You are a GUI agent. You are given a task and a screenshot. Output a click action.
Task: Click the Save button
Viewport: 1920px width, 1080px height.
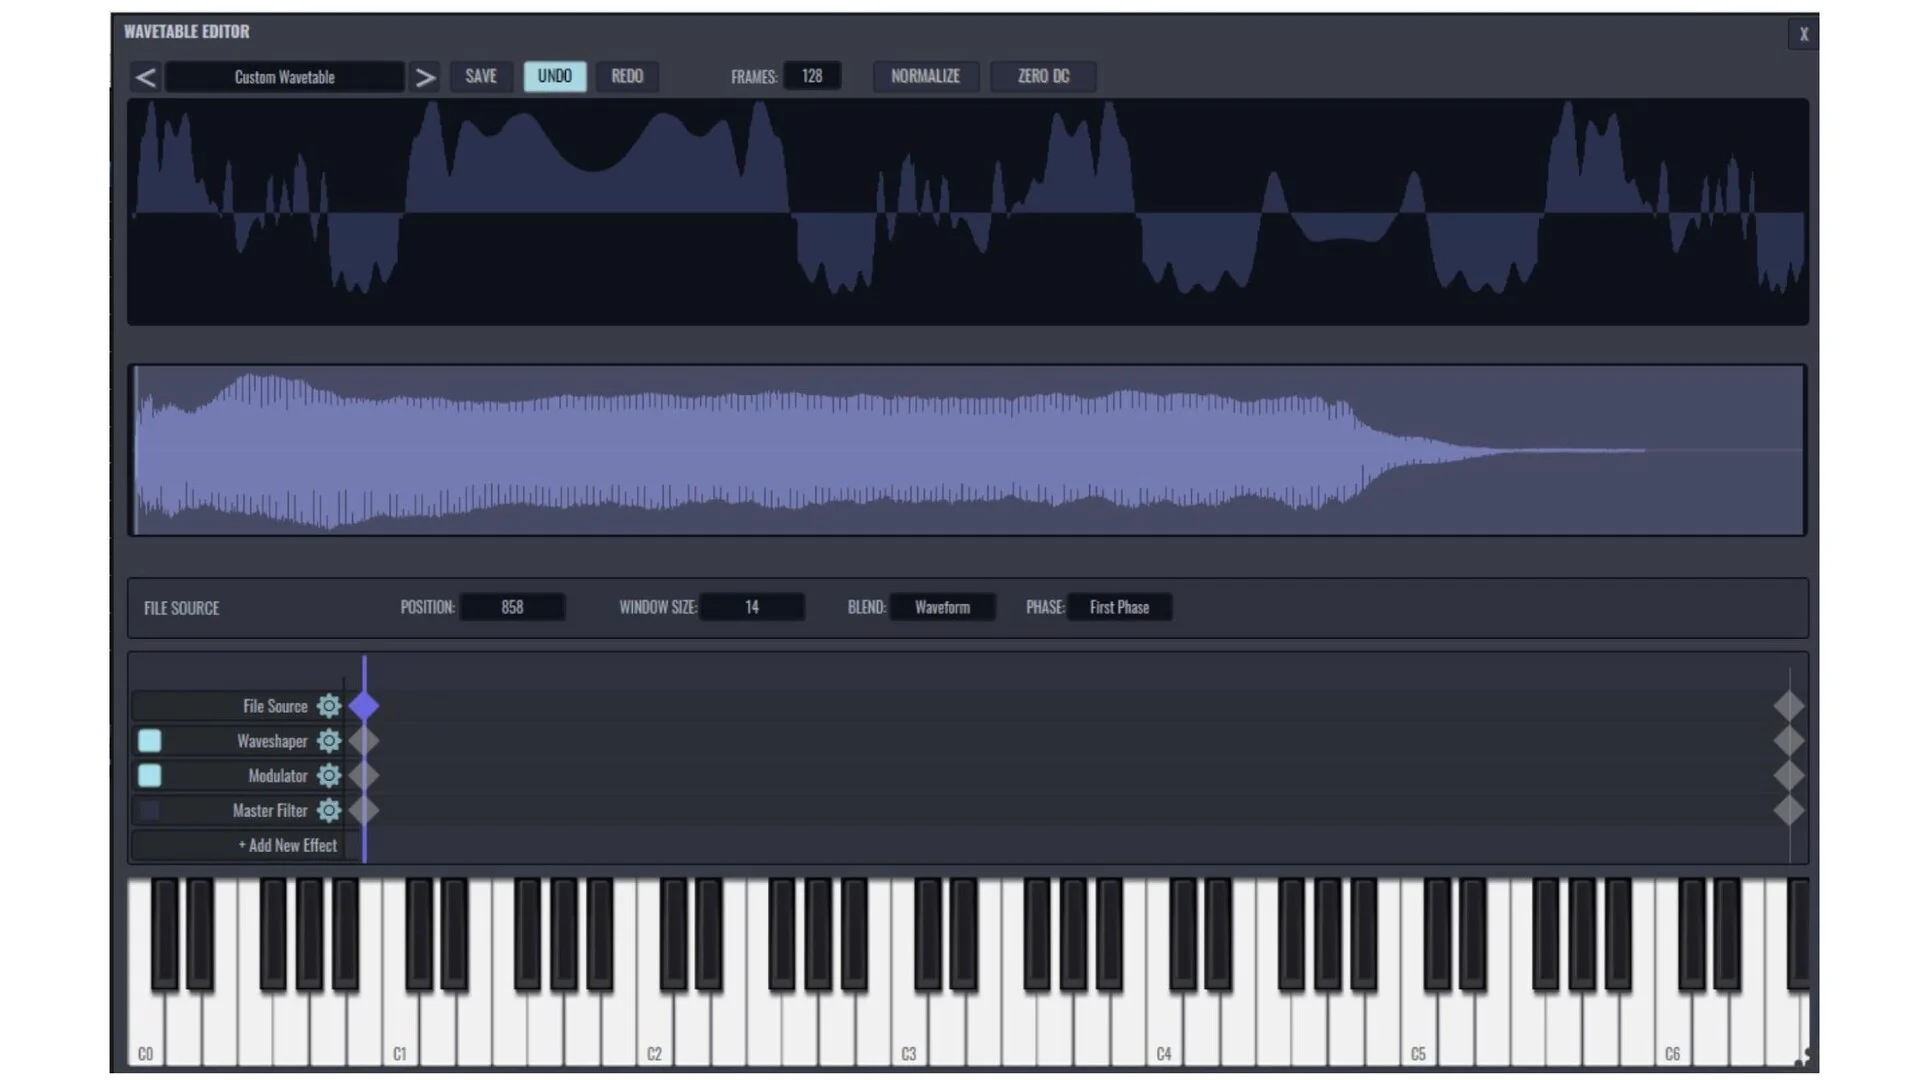point(481,76)
